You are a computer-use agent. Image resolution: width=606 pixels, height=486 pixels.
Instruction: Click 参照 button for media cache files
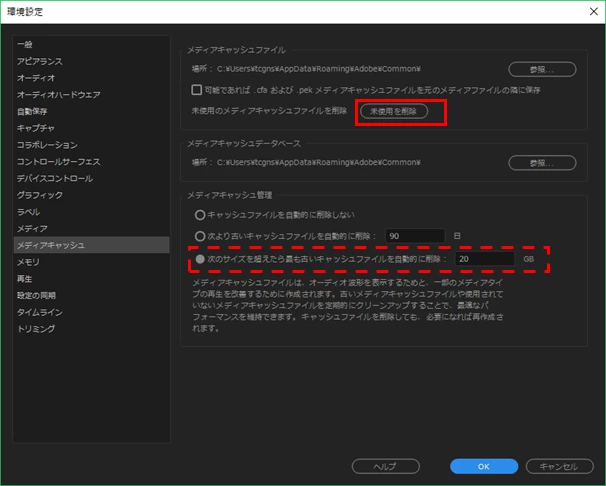pos(542,70)
